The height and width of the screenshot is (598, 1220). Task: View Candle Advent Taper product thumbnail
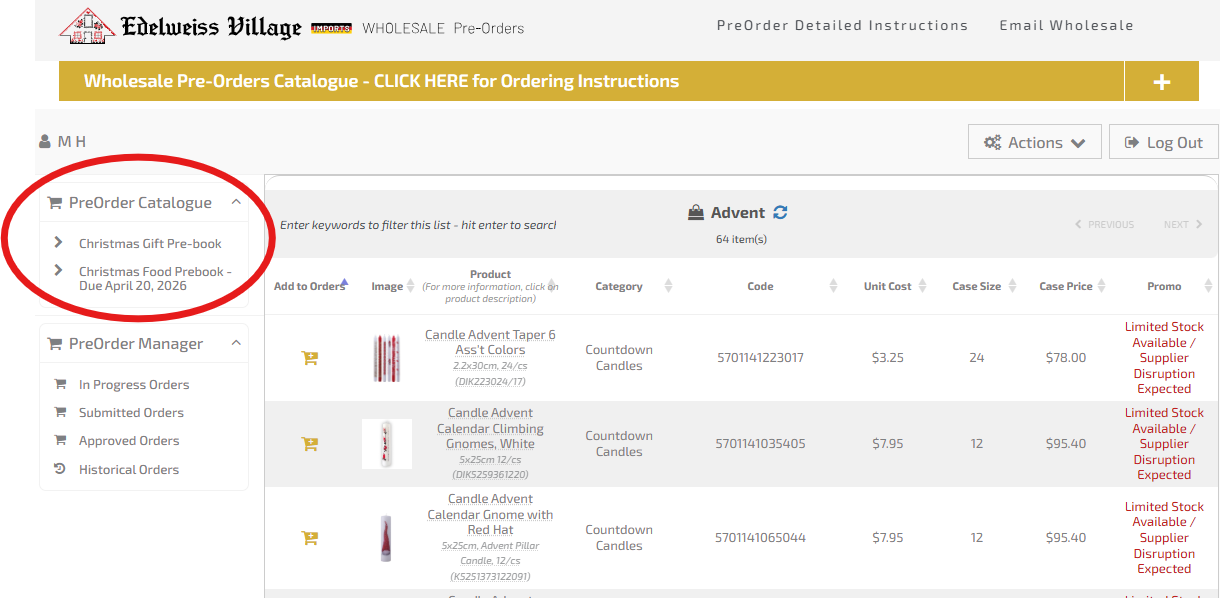coord(386,358)
